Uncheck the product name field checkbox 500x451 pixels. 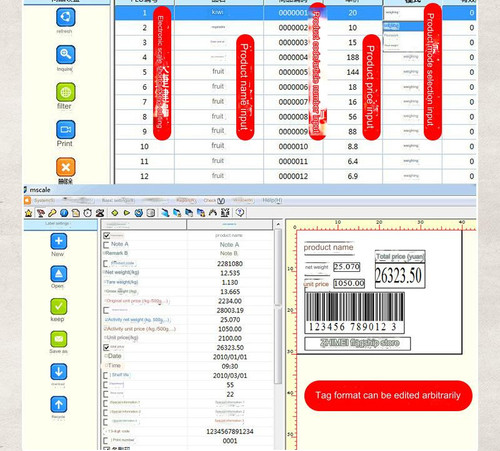coord(106,236)
